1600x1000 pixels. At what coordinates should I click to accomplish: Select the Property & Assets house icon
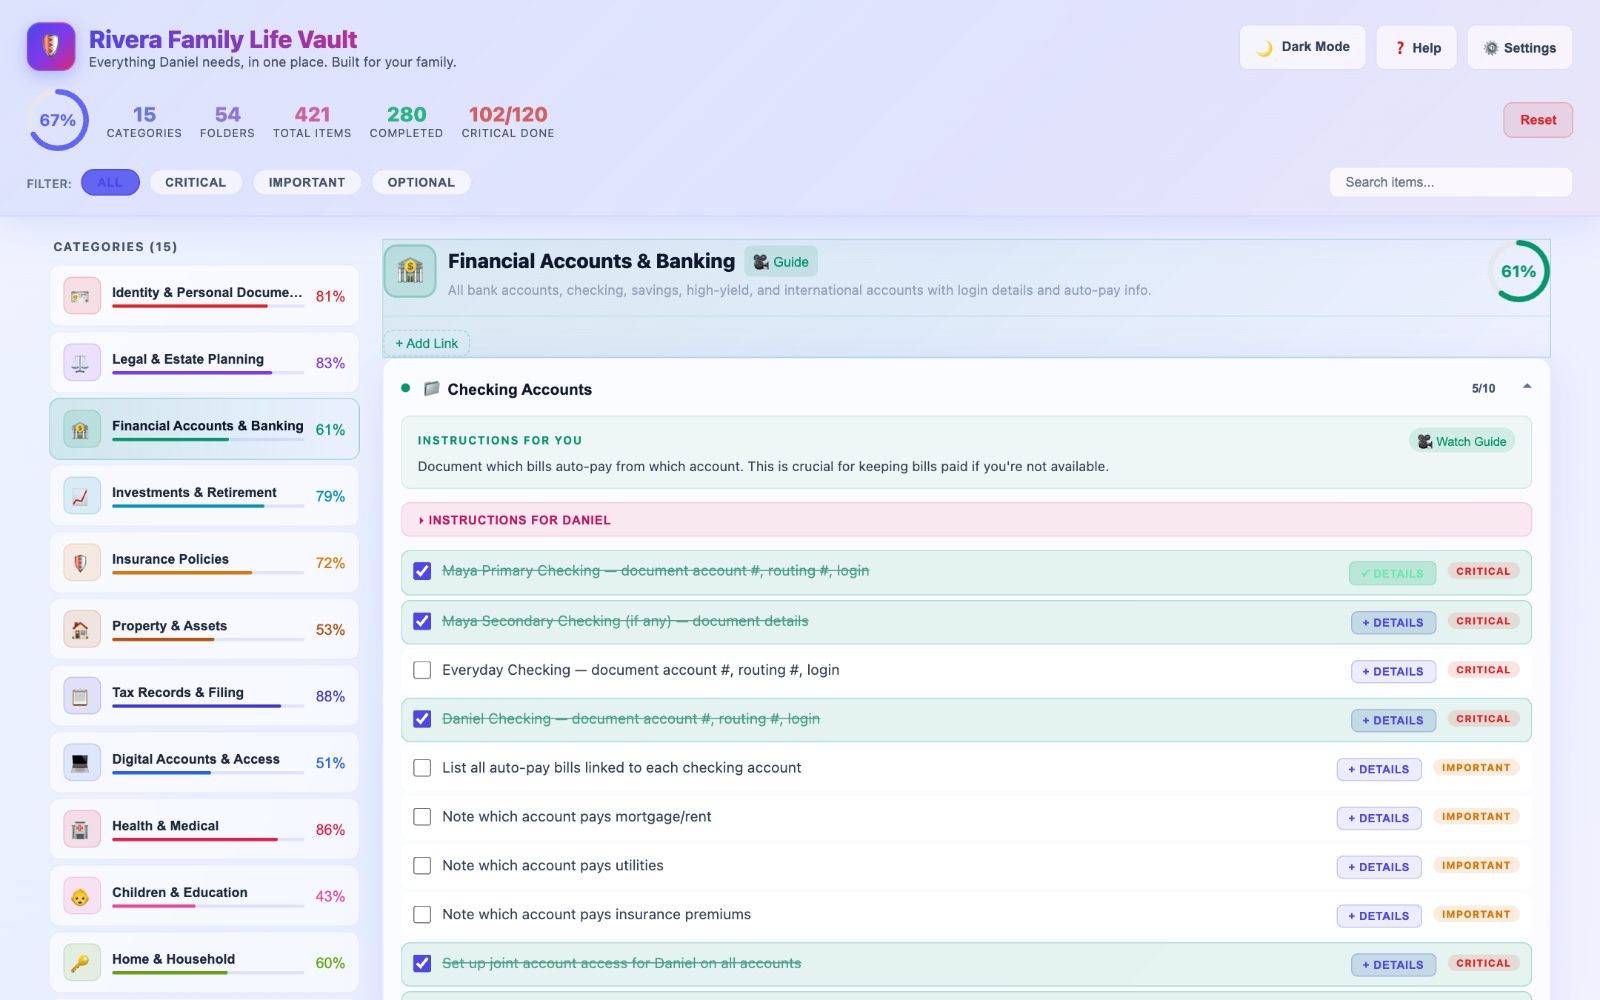point(81,629)
